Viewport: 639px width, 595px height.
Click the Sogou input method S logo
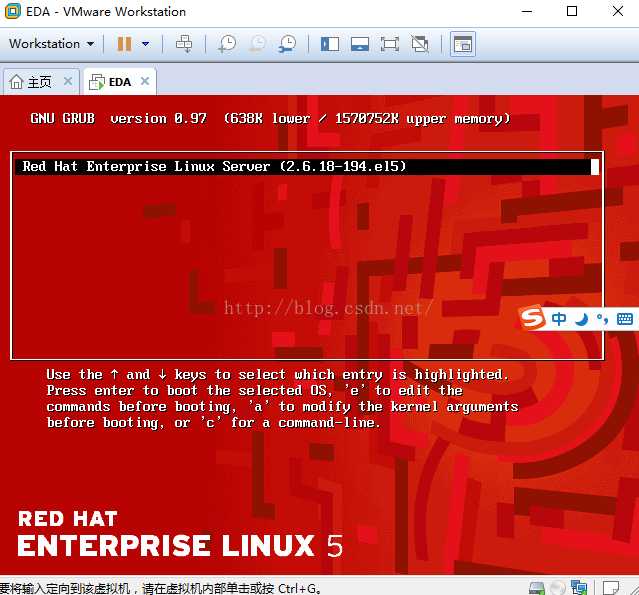[533, 318]
